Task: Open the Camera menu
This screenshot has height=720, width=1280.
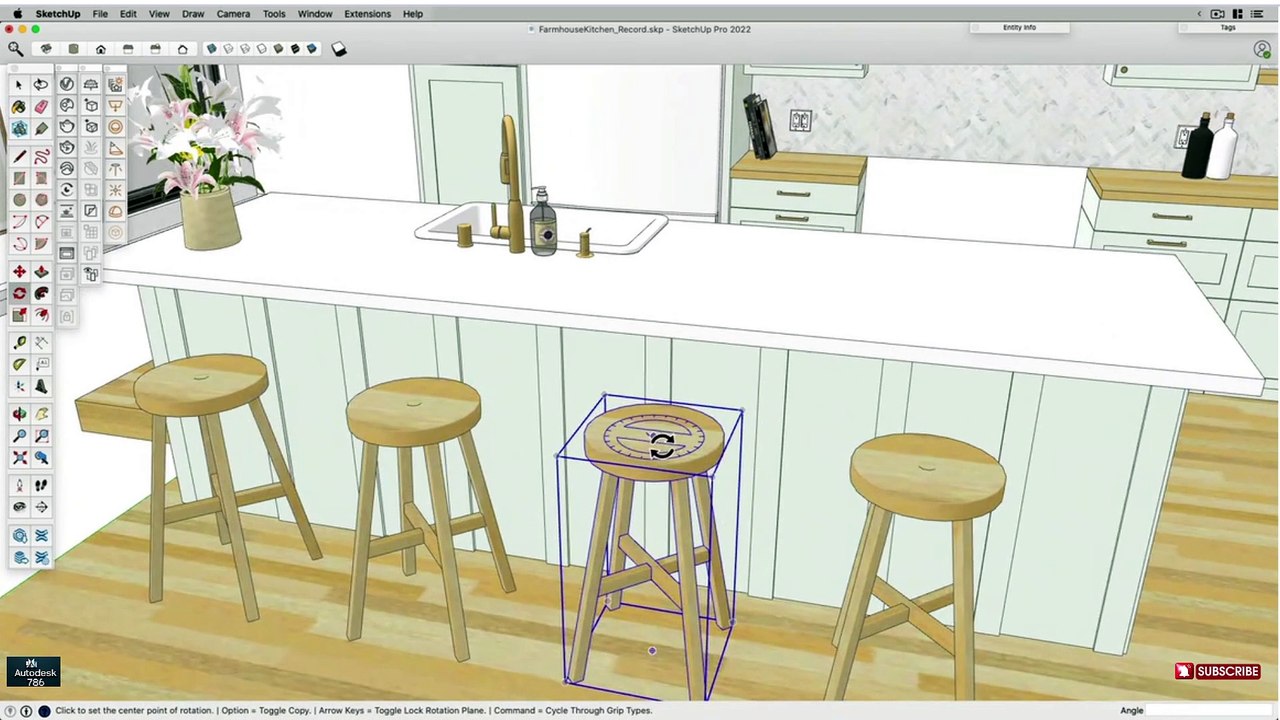Action: click(233, 14)
